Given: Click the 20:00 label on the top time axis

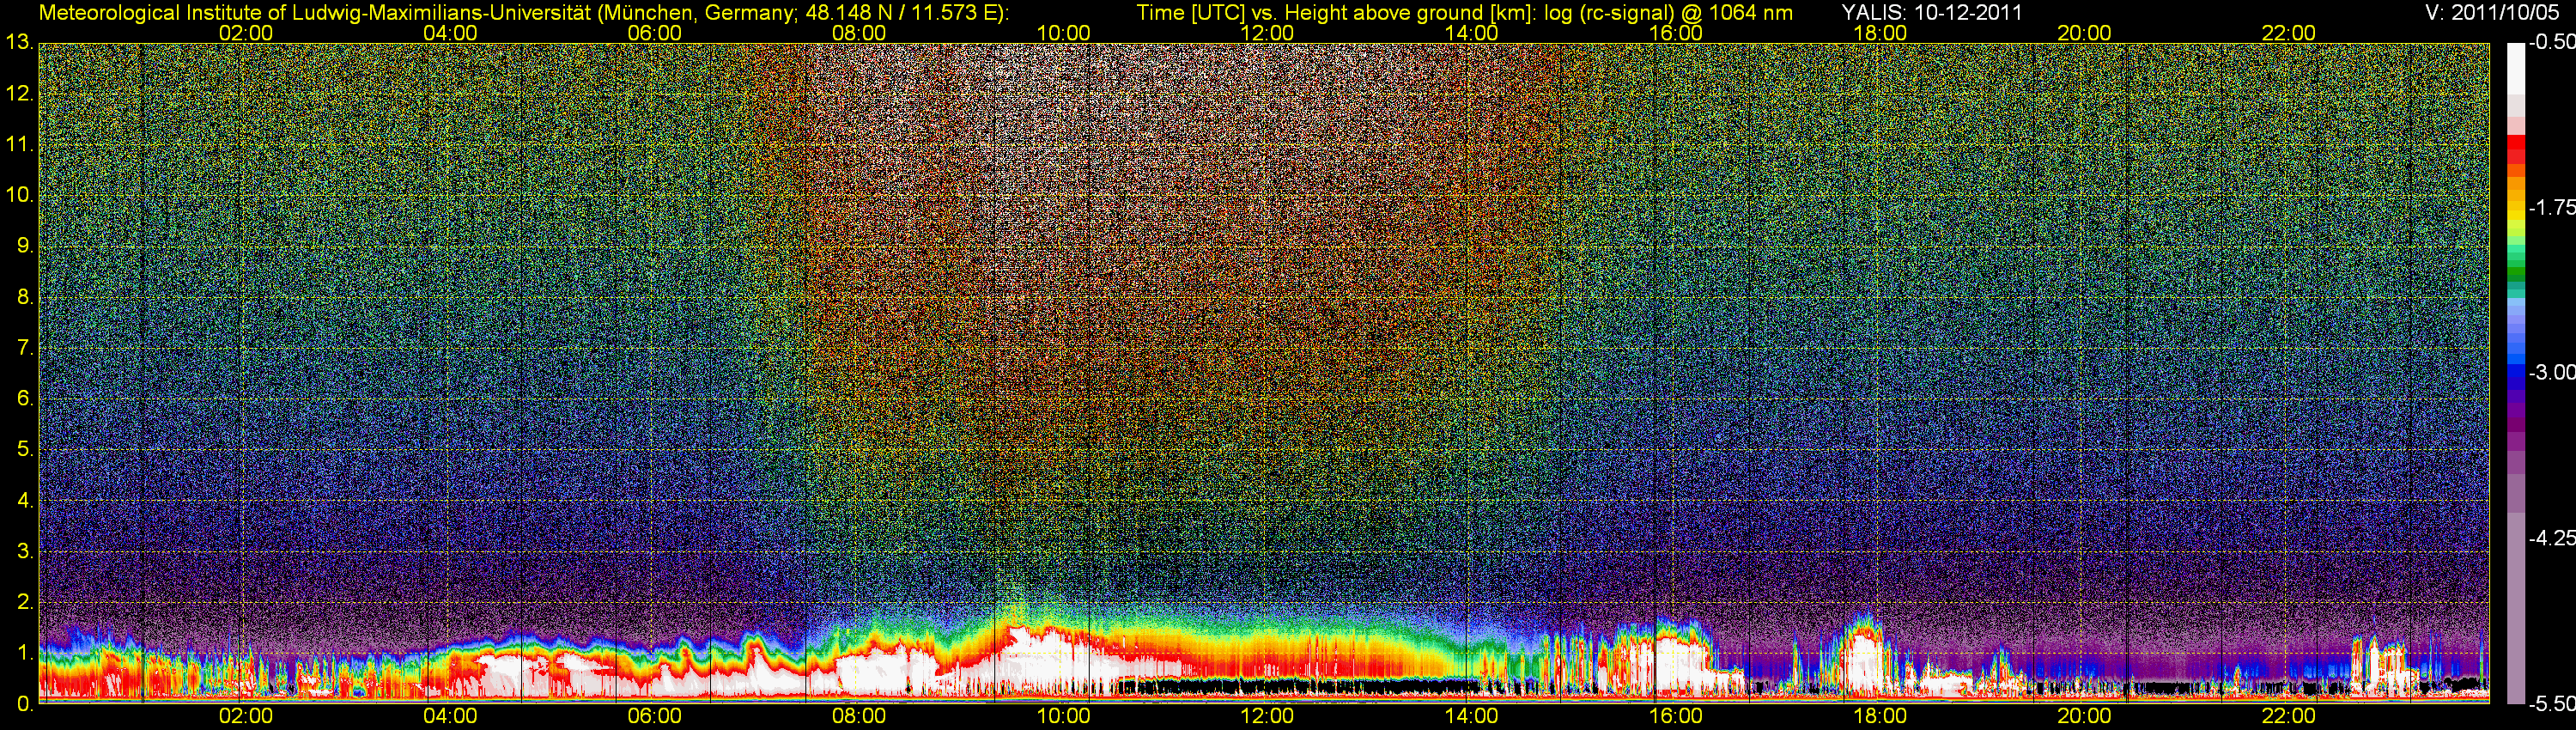Looking at the screenshot, I should pyautogui.click(x=2084, y=33).
